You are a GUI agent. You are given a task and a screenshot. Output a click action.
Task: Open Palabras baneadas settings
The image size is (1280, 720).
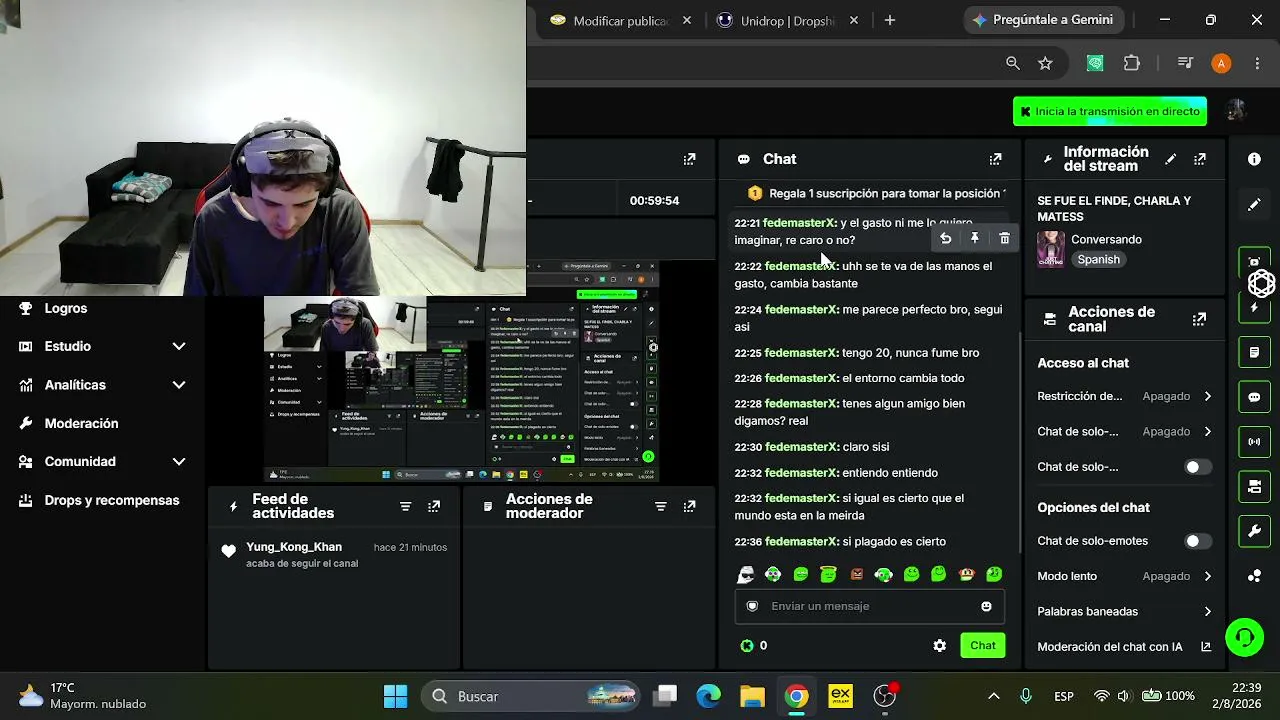click(x=1124, y=611)
